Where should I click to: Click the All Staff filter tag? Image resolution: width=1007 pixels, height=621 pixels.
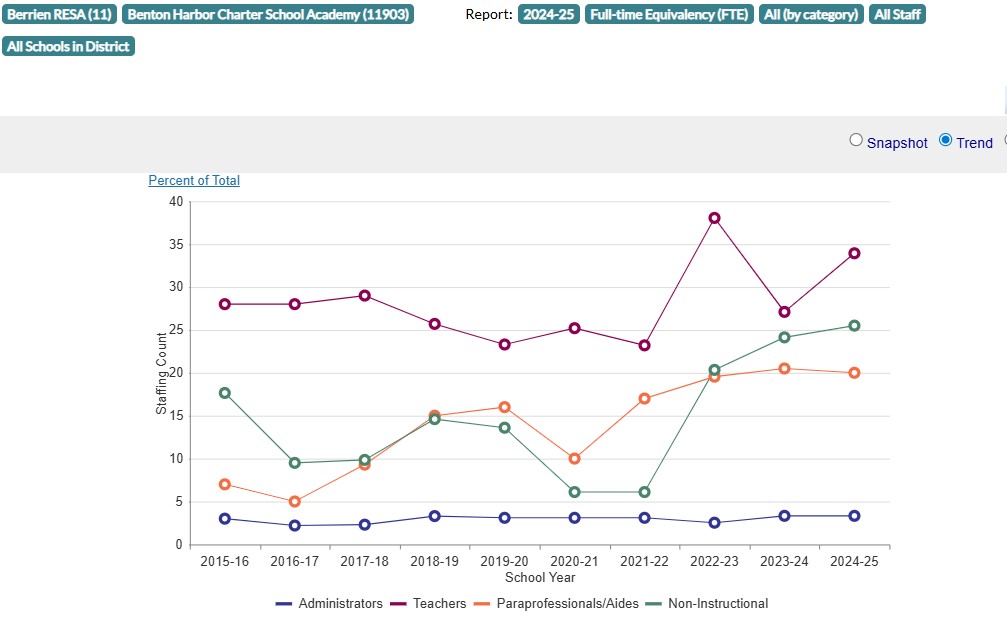897,15
